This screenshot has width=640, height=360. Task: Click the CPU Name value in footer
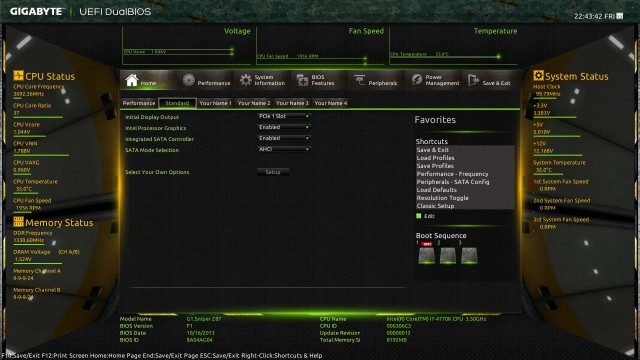tap(436, 319)
